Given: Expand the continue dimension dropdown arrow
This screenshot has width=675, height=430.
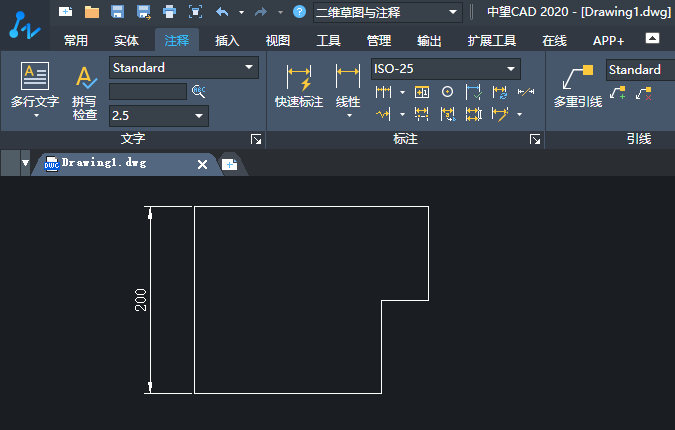Looking at the screenshot, I should [403, 92].
